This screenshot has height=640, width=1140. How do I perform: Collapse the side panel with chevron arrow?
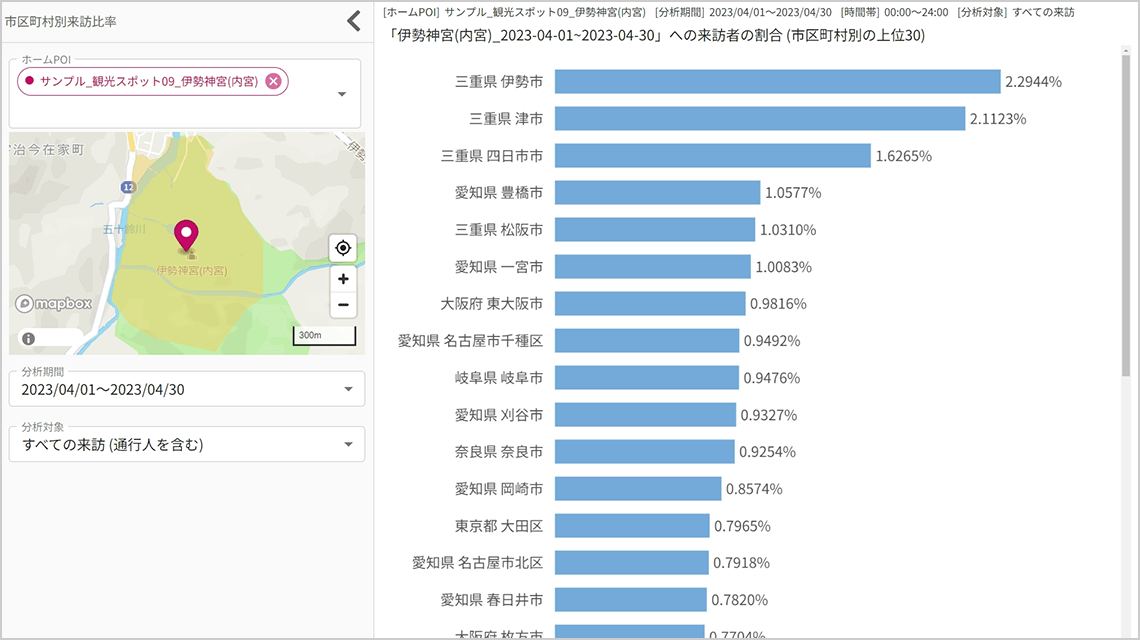pyautogui.click(x=353, y=21)
